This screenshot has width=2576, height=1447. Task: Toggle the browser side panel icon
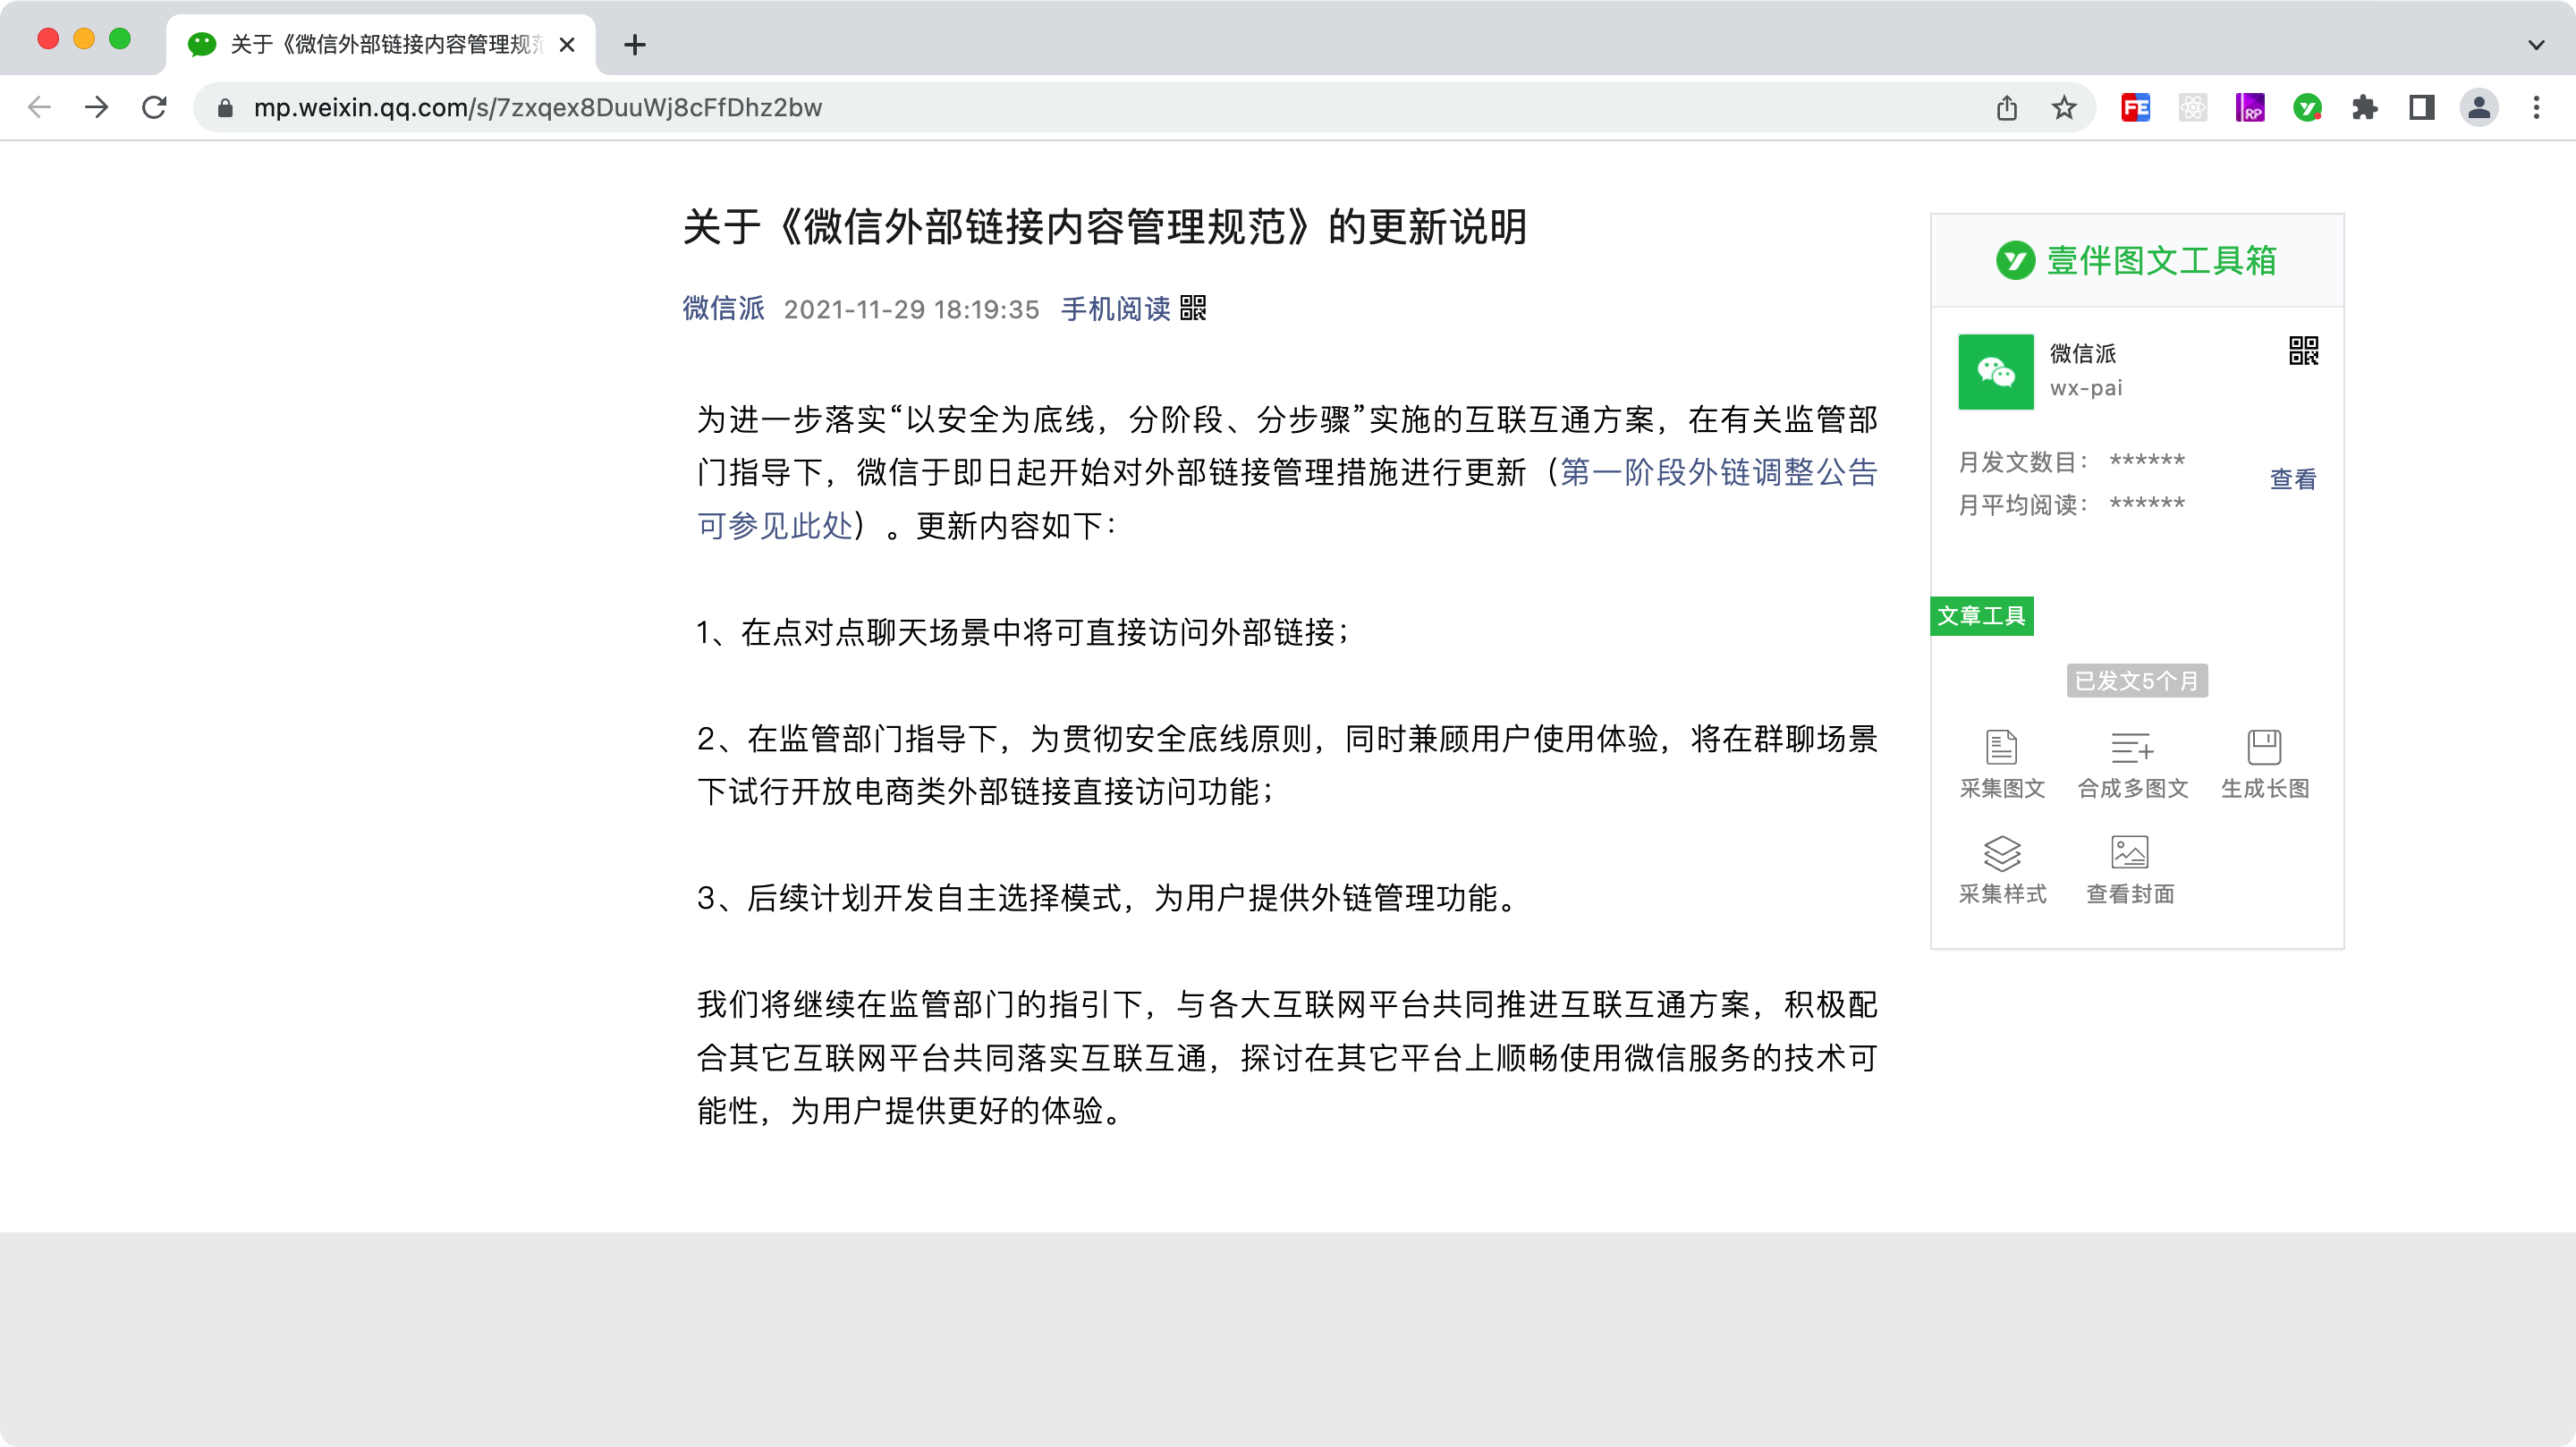click(x=2421, y=108)
